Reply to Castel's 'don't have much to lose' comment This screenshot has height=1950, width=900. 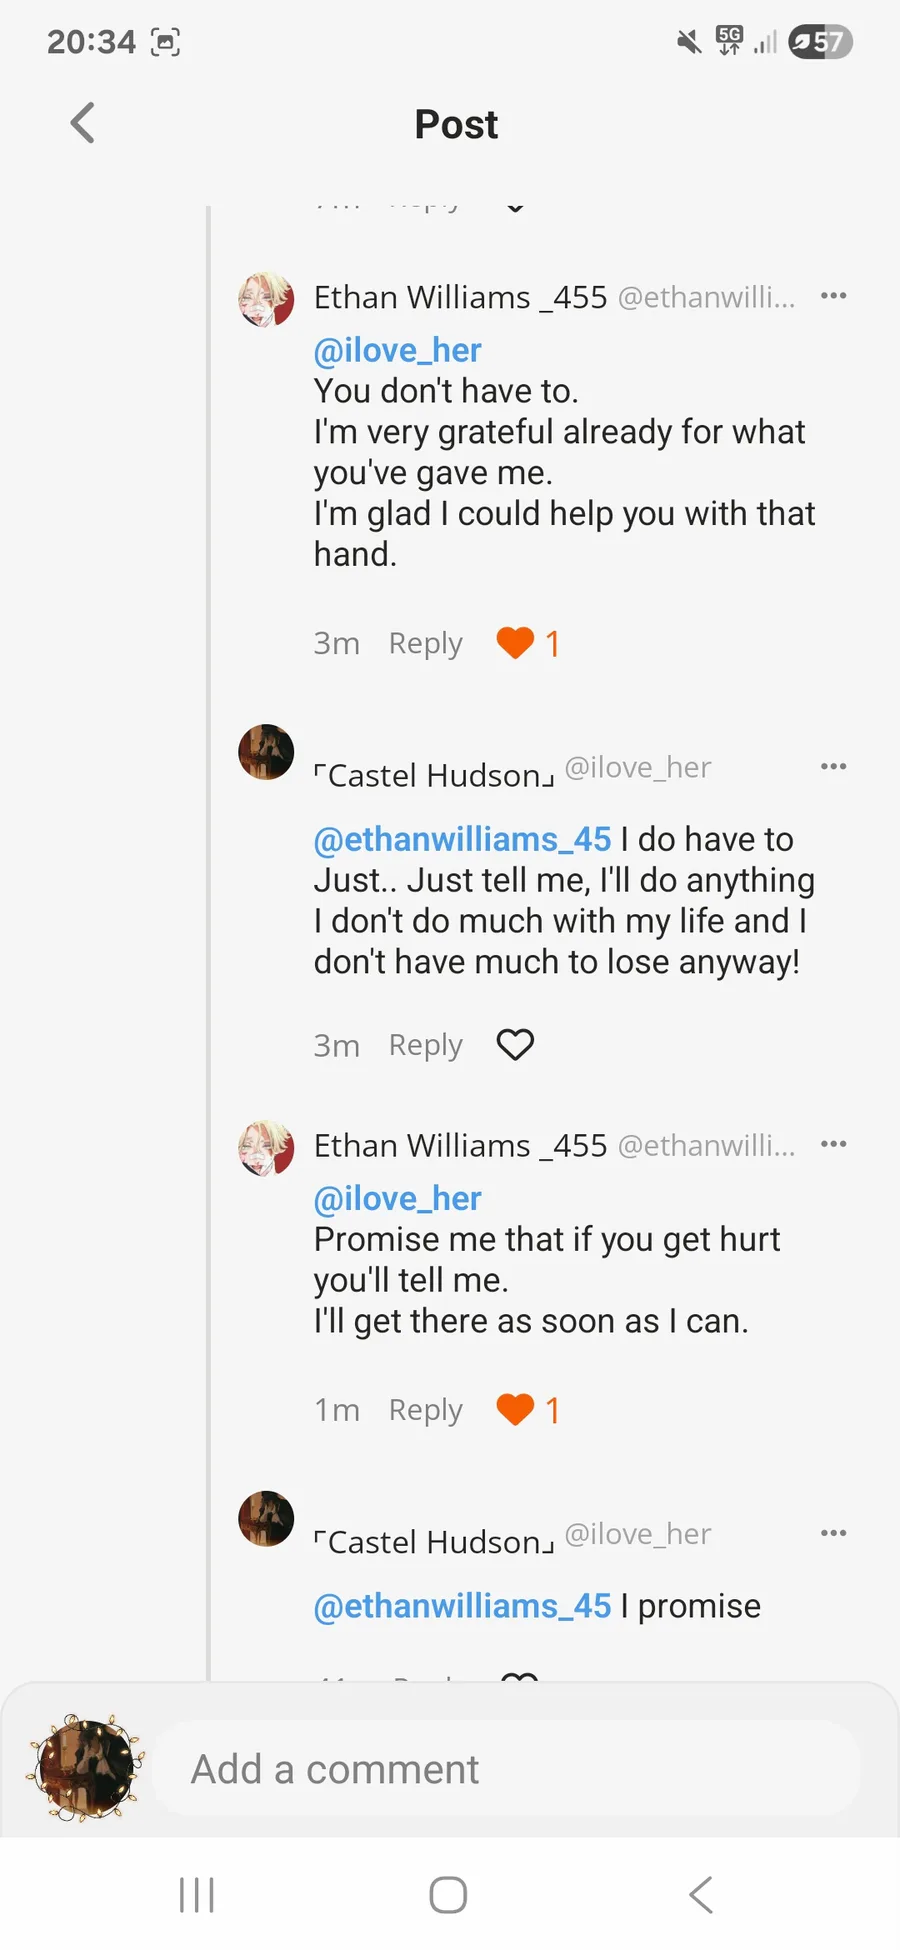click(425, 1045)
